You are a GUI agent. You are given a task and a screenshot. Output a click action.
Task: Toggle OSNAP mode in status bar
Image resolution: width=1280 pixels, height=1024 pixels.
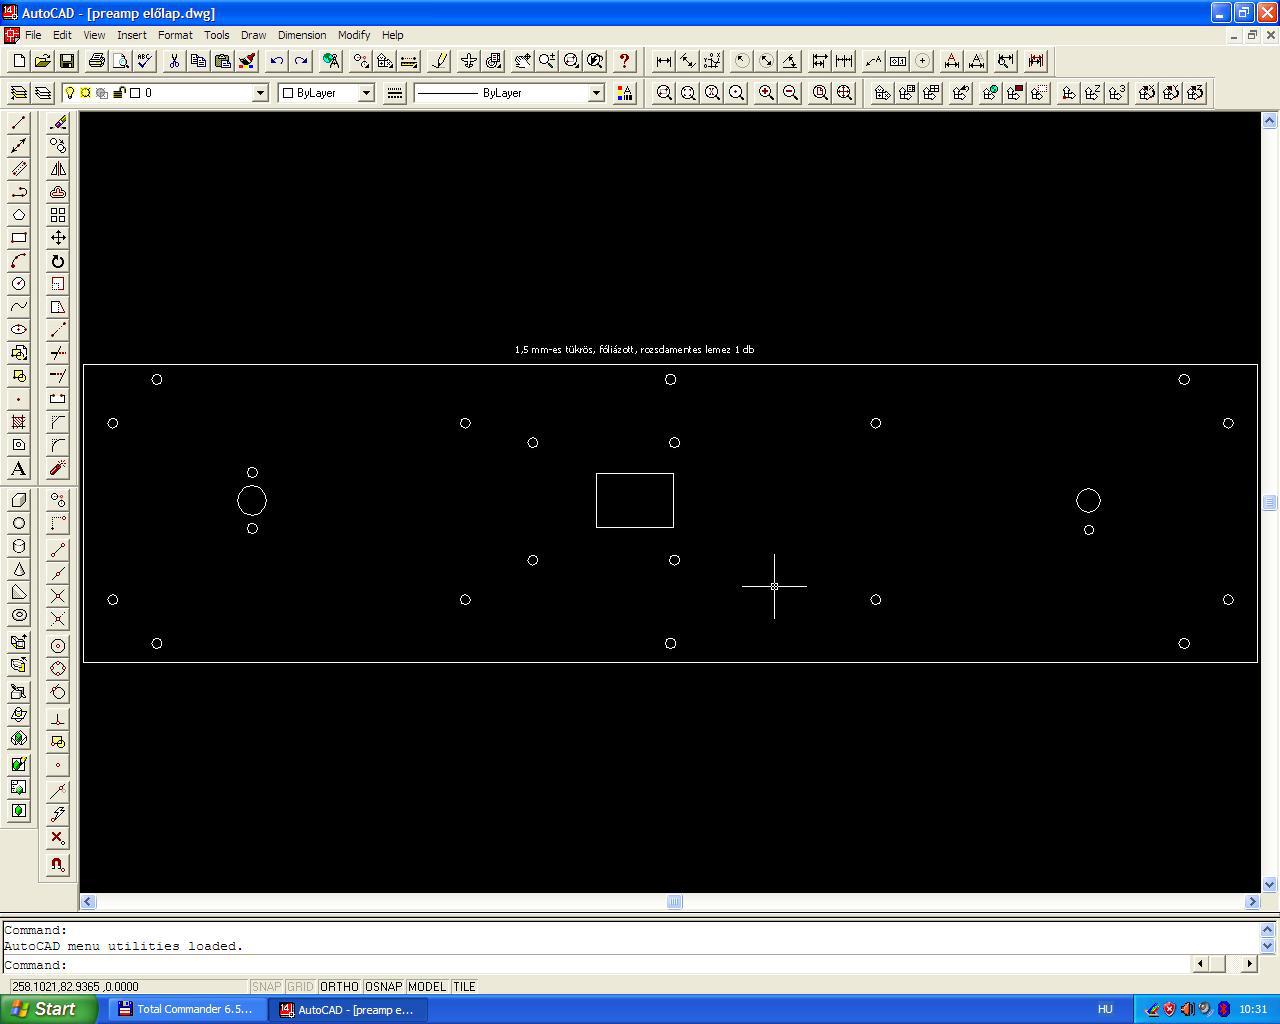pyautogui.click(x=383, y=987)
